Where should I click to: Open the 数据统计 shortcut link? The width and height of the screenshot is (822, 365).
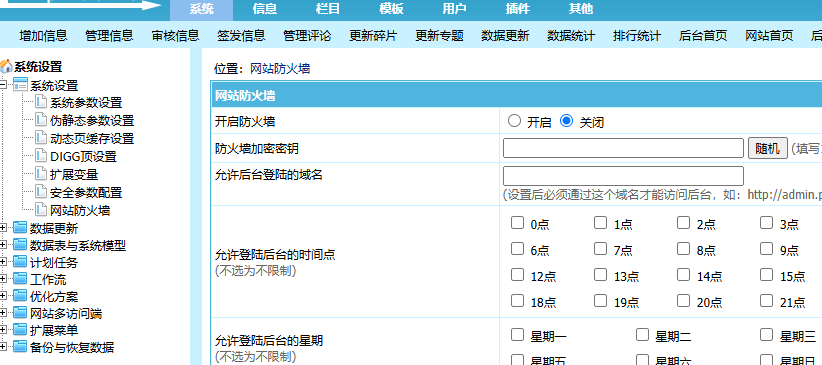[x=571, y=35]
